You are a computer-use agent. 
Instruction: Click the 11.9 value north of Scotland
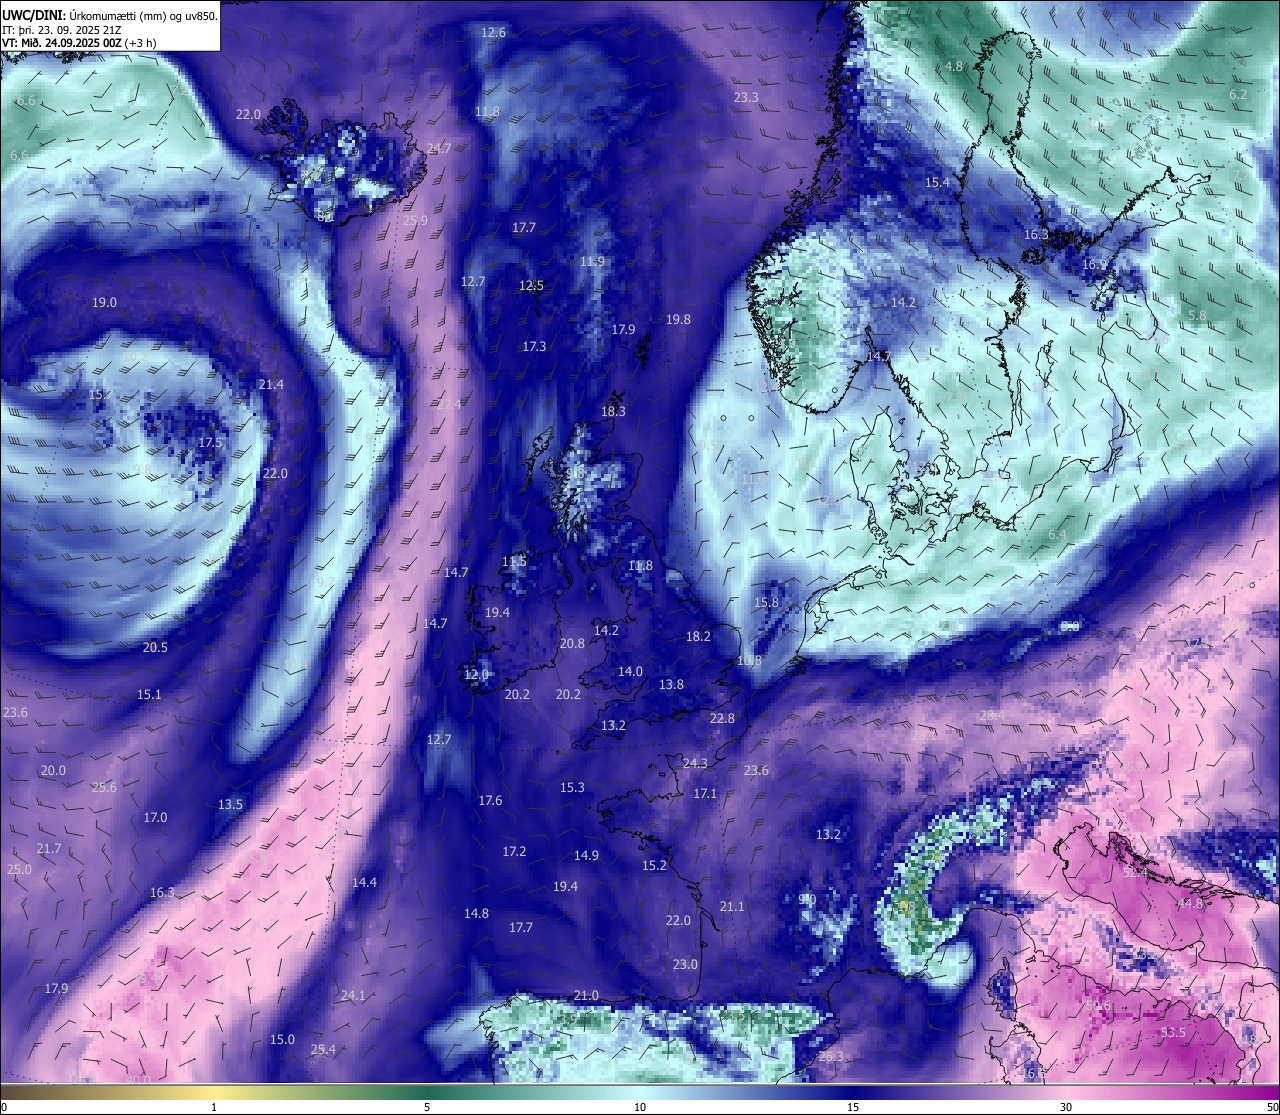pos(592,262)
